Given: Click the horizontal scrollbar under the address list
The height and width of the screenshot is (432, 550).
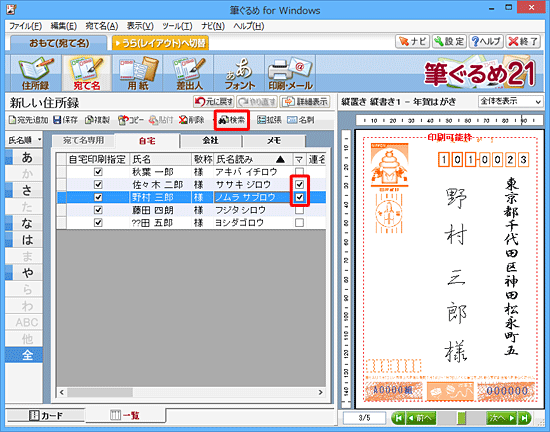Looking at the screenshot, I should (x=191, y=392).
